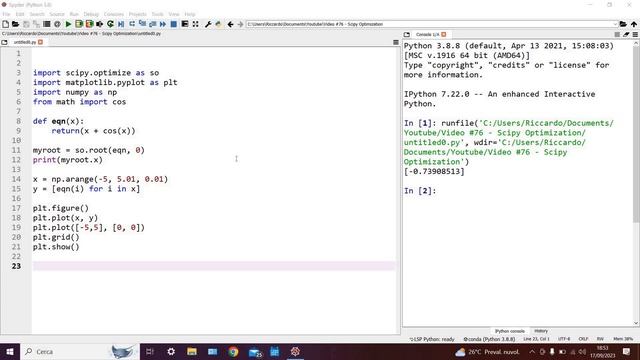Click the console input prompt In [2]
Screen dimensions: 640x360
click(x=420, y=191)
